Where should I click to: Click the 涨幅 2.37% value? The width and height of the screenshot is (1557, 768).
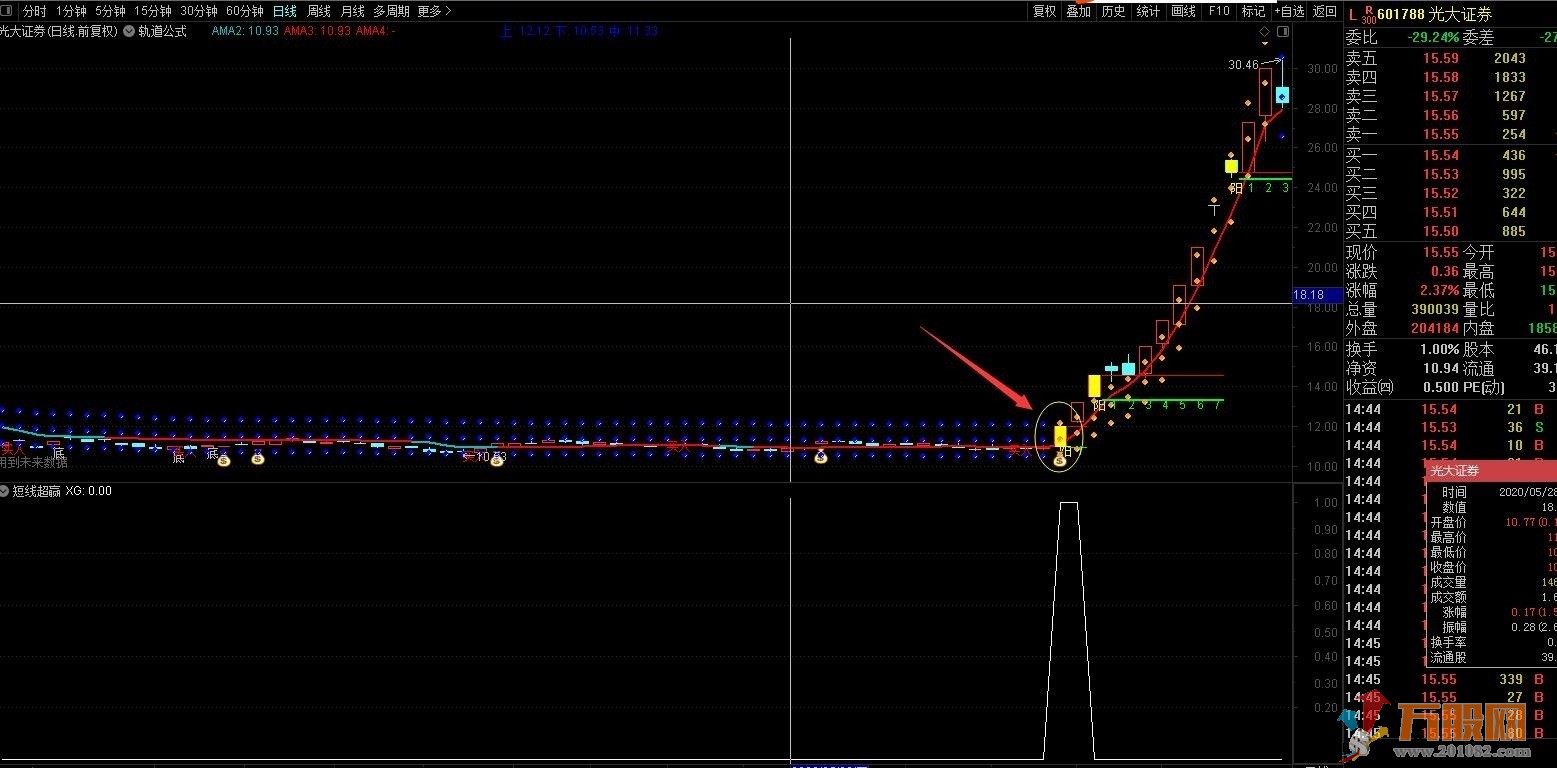coord(1438,291)
